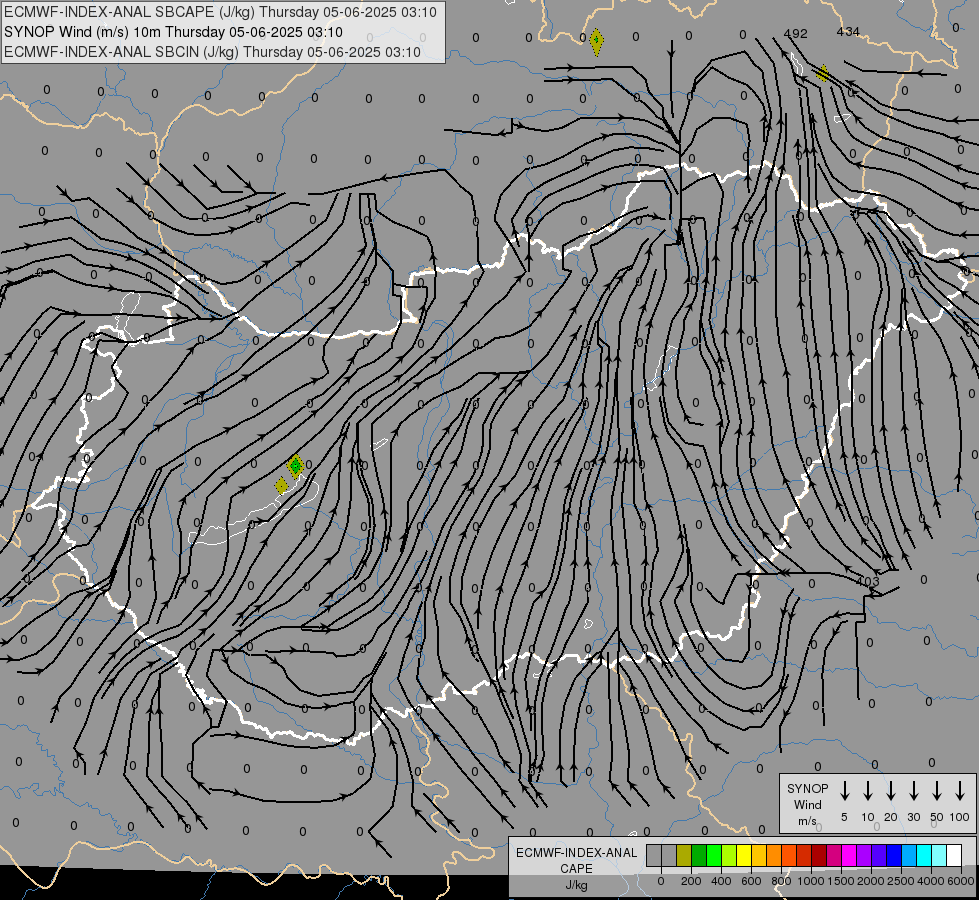Click the 100 m/s wind arrow in legend
The height and width of the screenshot is (900, 979).
pos(960,790)
